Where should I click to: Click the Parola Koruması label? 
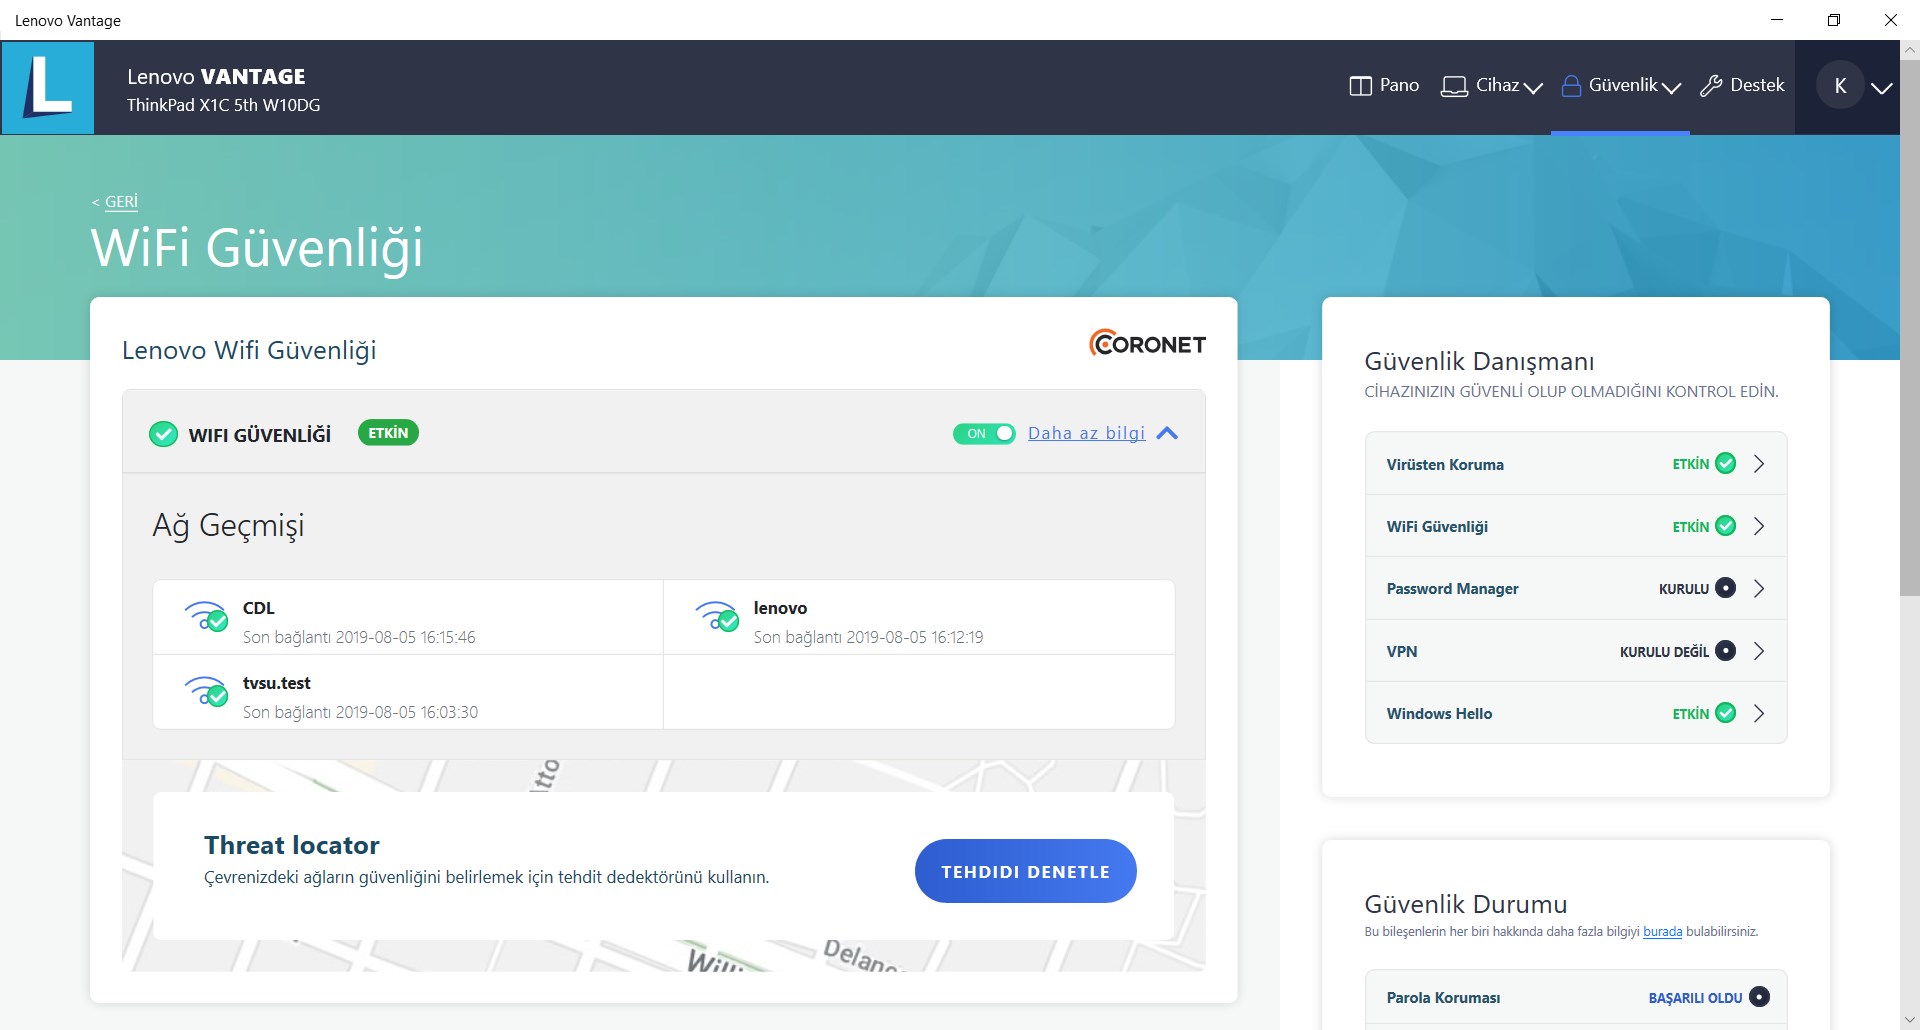point(1443,998)
